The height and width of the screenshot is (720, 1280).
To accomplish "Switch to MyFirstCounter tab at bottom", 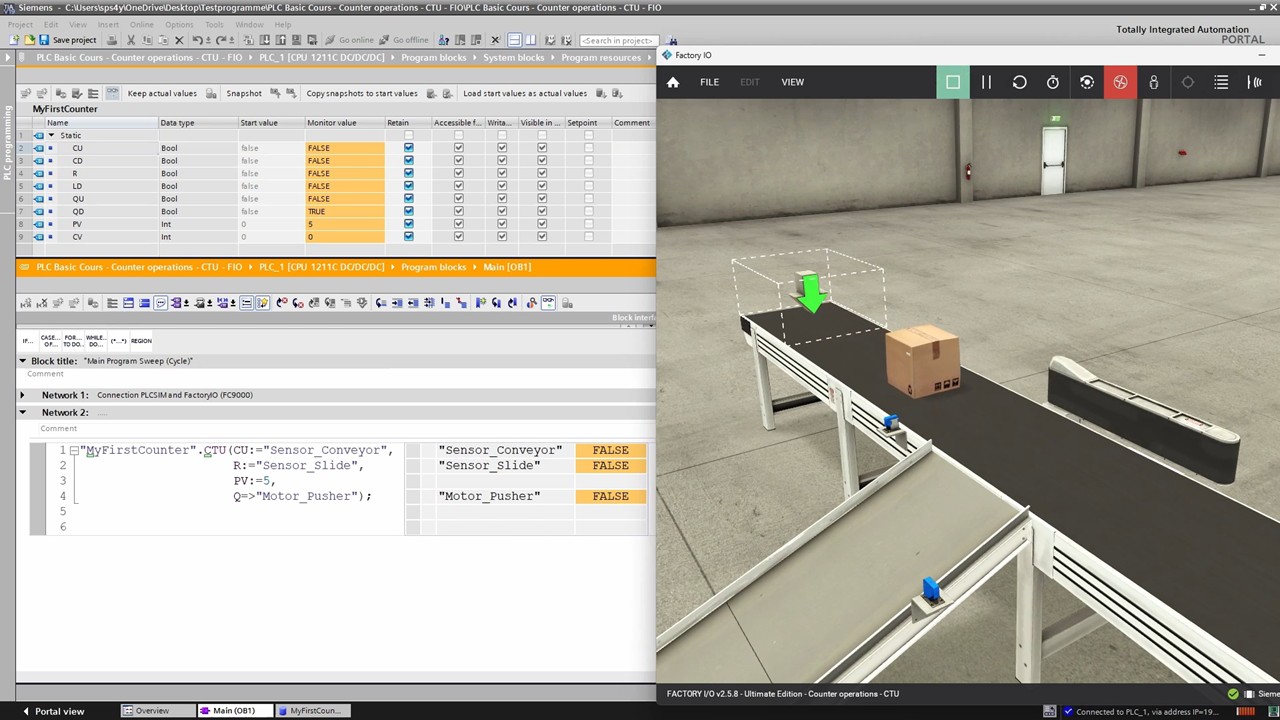I will [x=312, y=711].
